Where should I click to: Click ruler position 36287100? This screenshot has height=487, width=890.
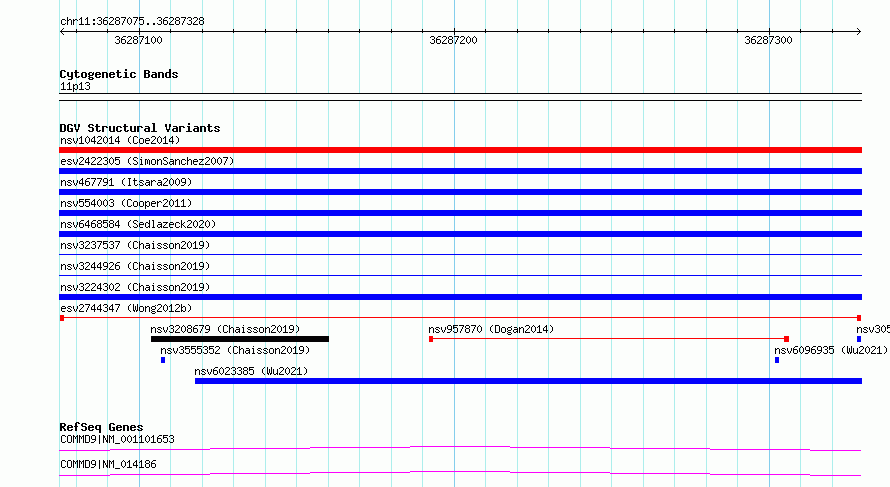click(x=138, y=40)
